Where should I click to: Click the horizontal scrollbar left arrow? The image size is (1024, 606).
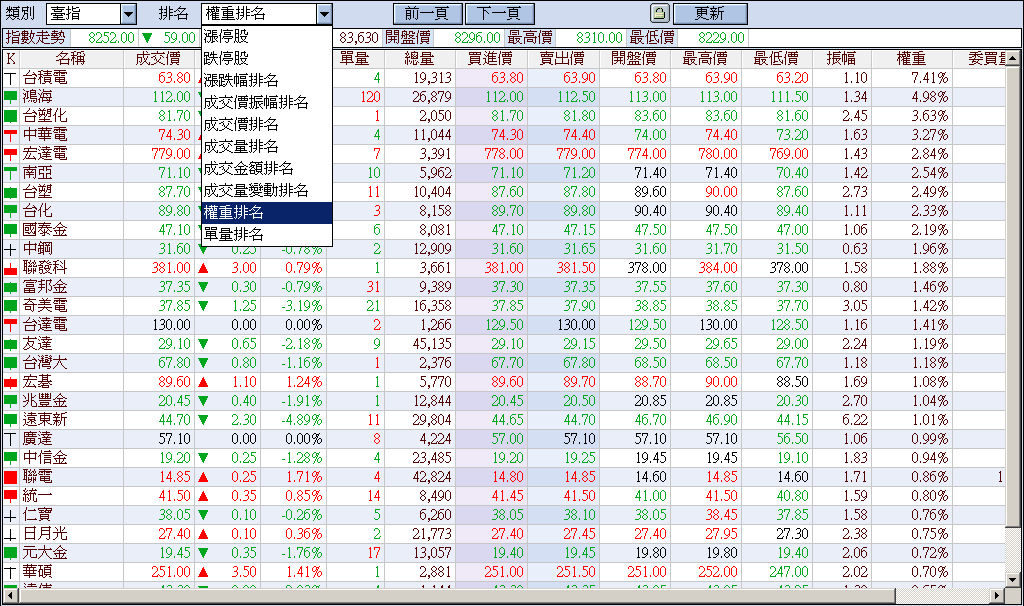[x=10, y=595]
